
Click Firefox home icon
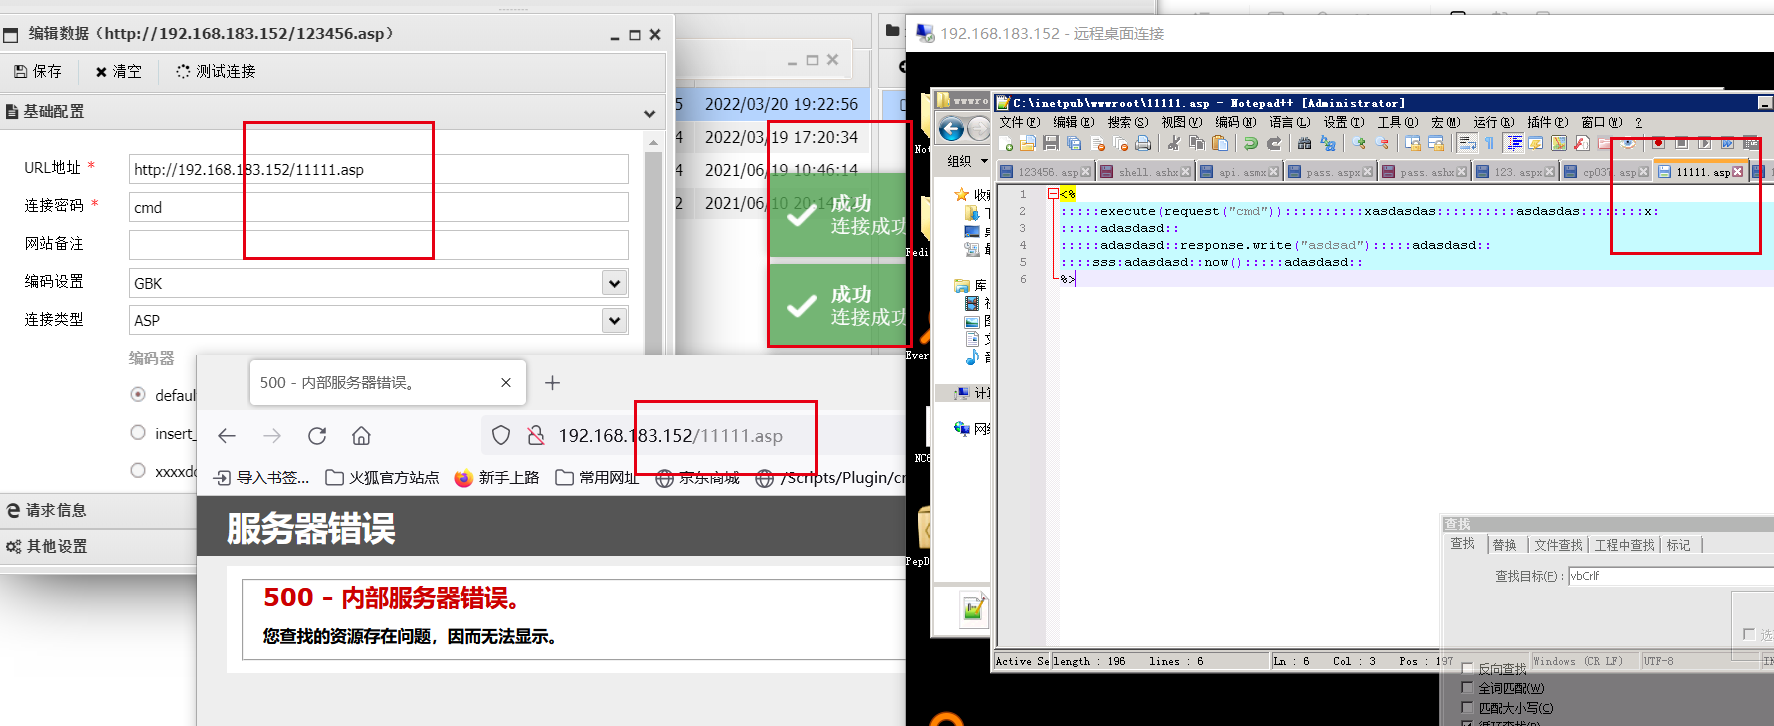pos(361,436)
